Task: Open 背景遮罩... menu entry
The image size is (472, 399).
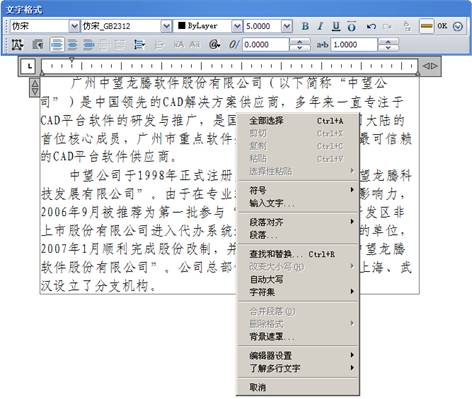Action: coord(298,337)
